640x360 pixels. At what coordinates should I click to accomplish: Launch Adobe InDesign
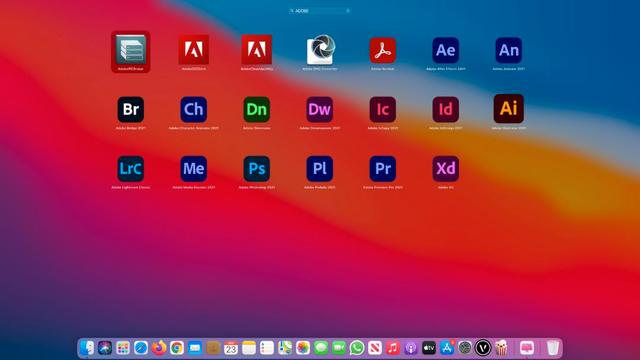(x=445, y=109)
